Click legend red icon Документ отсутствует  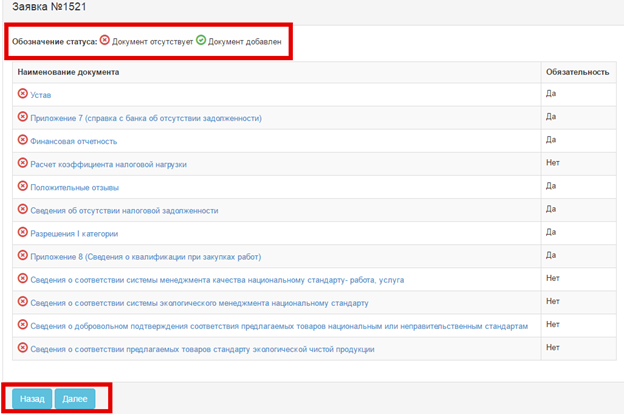tap(105, 40)
